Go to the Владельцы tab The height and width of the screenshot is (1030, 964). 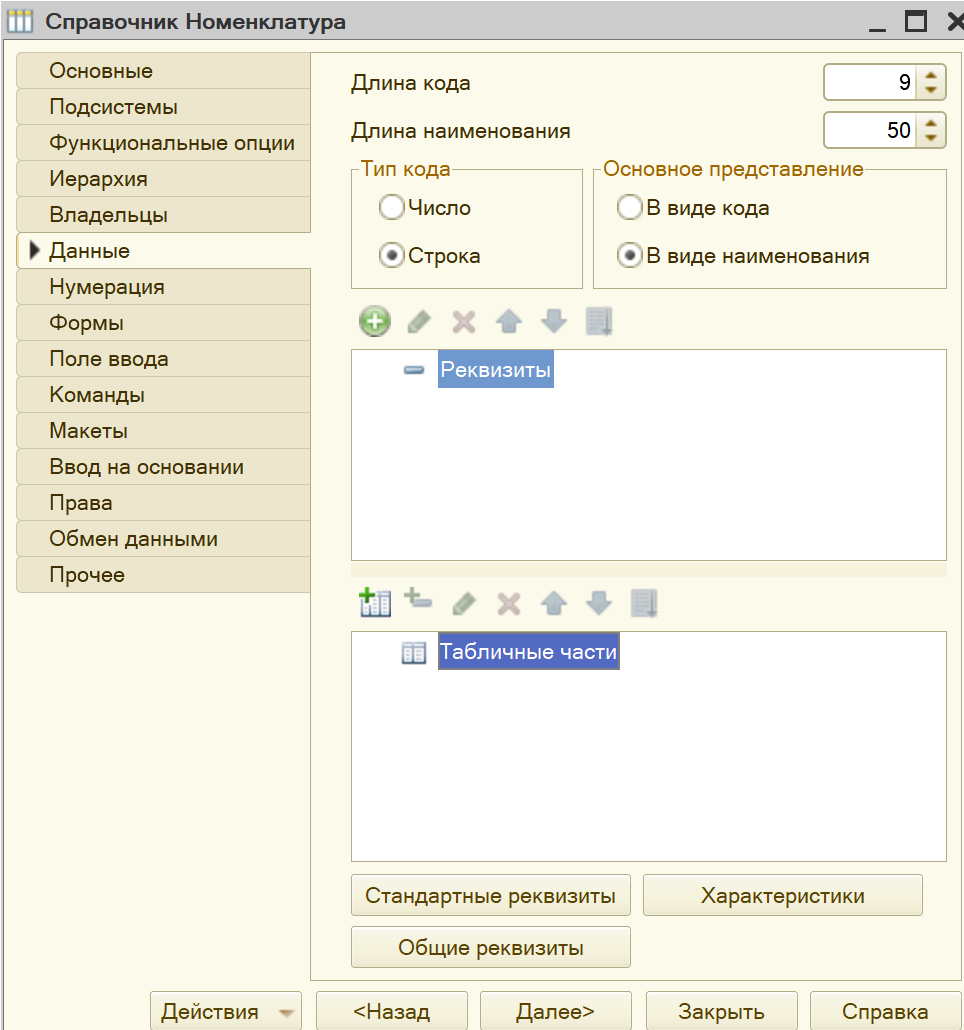click(164, 215)
